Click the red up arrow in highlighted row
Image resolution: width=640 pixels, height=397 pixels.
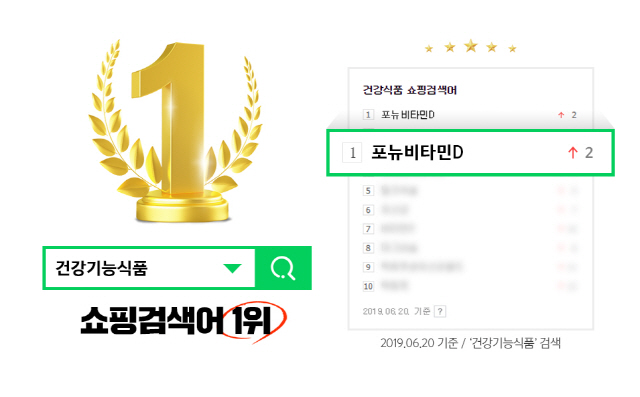[x=573, y=153]
